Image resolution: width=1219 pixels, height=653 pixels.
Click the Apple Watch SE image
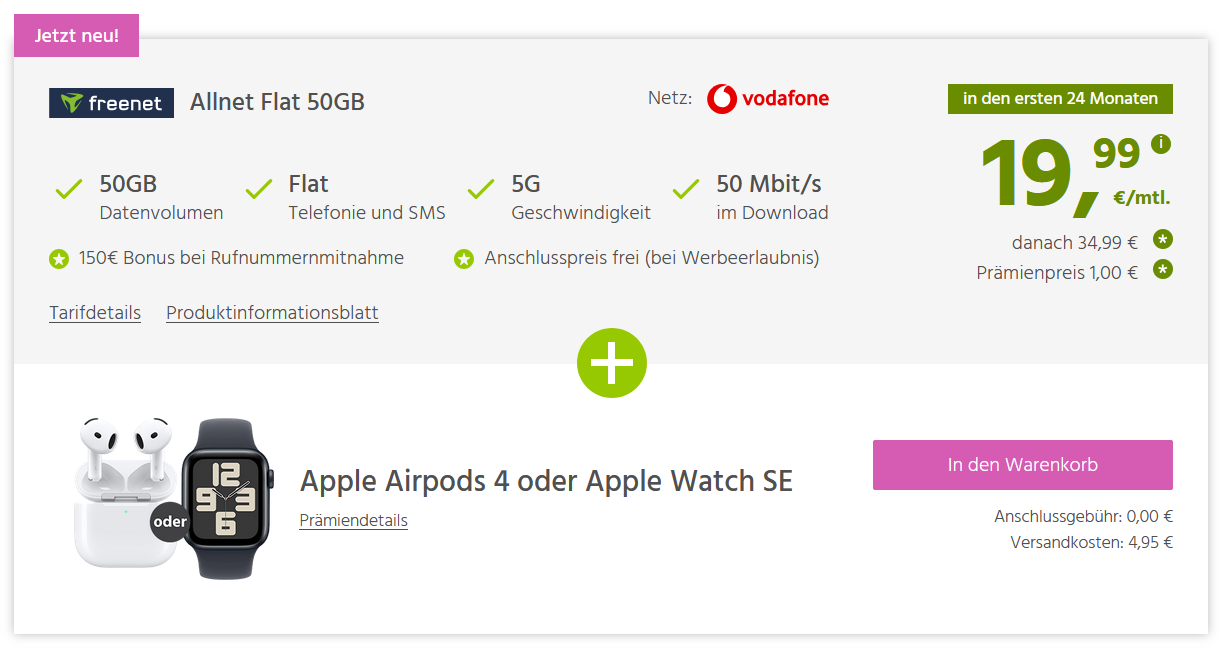point(224,497)
